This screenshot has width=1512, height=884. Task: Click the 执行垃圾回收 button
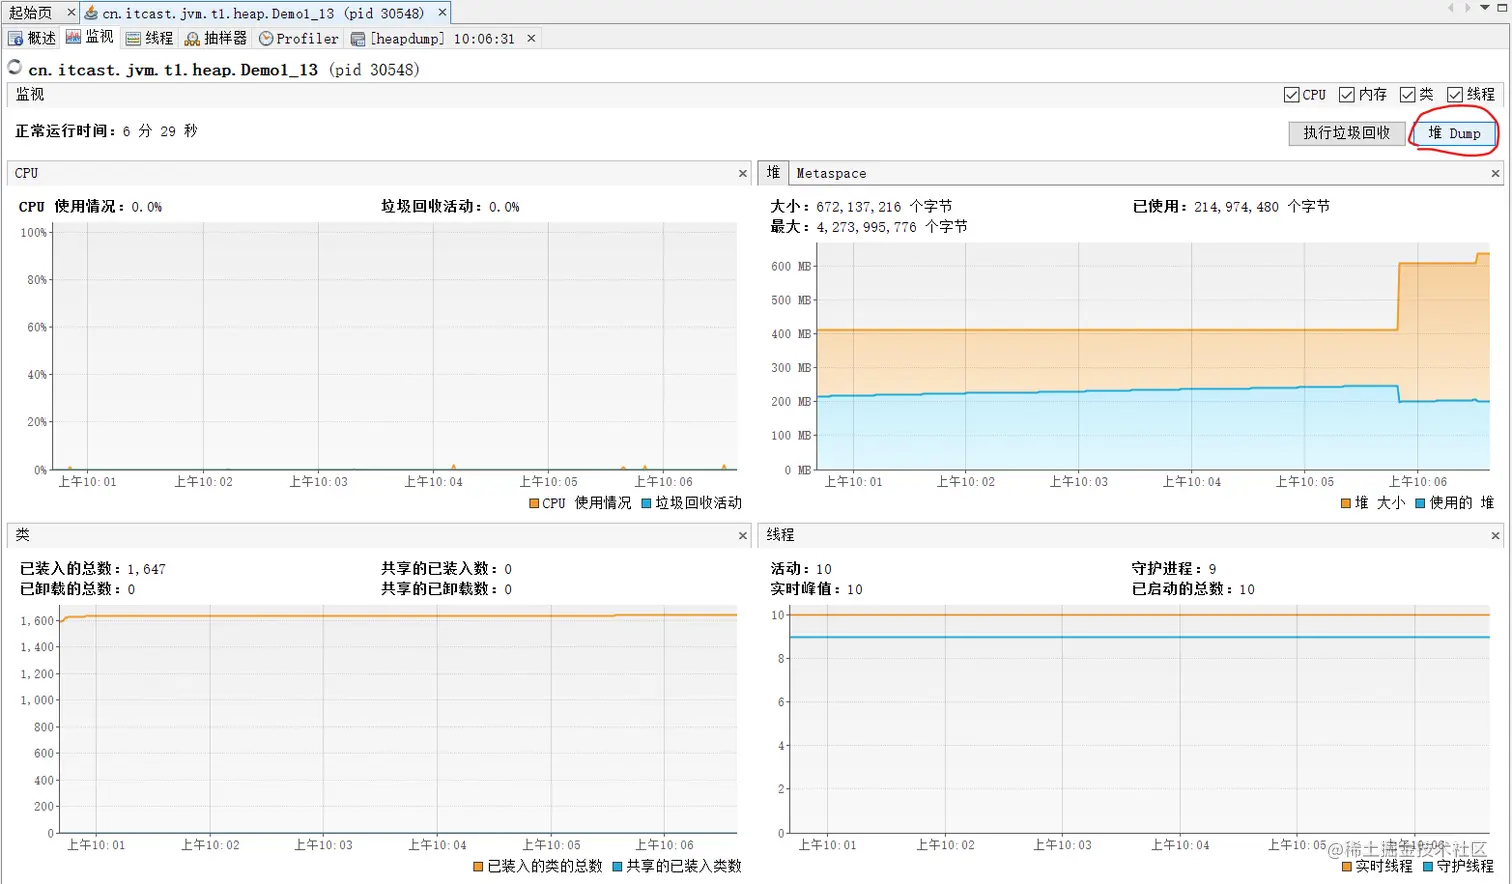(x=1346, y=133)
